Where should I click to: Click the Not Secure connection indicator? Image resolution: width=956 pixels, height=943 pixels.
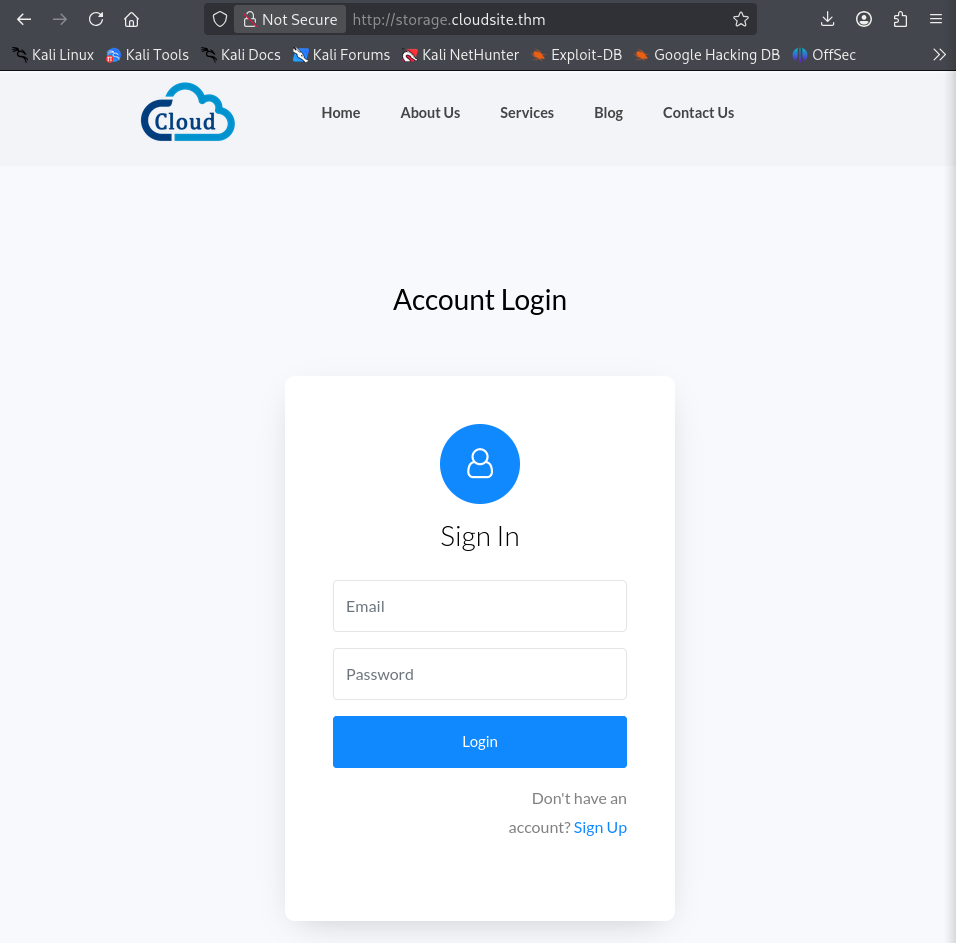[x=290, y=20]
